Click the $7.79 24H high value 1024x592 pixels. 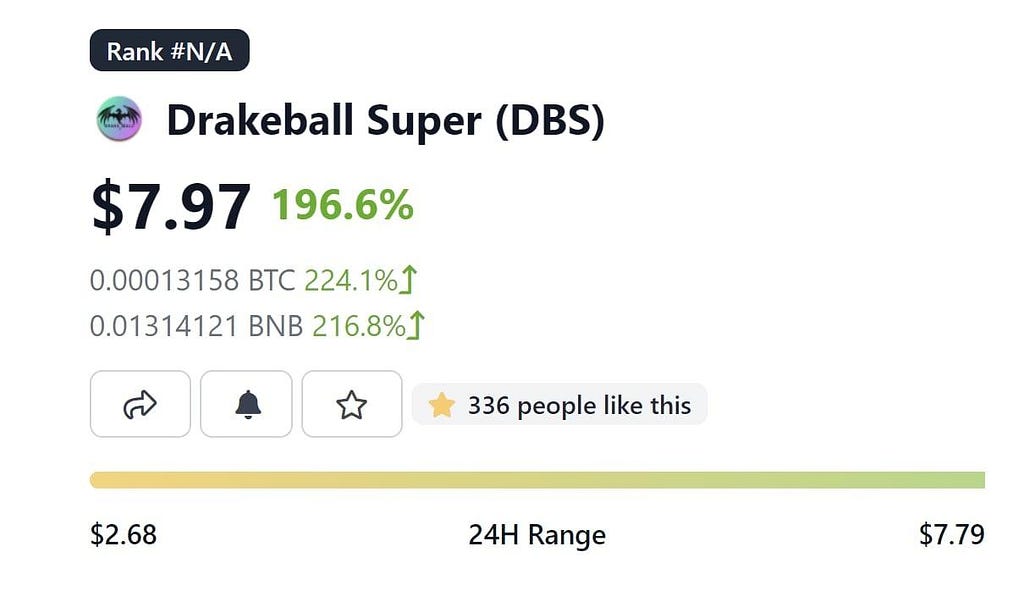[952, 534]
